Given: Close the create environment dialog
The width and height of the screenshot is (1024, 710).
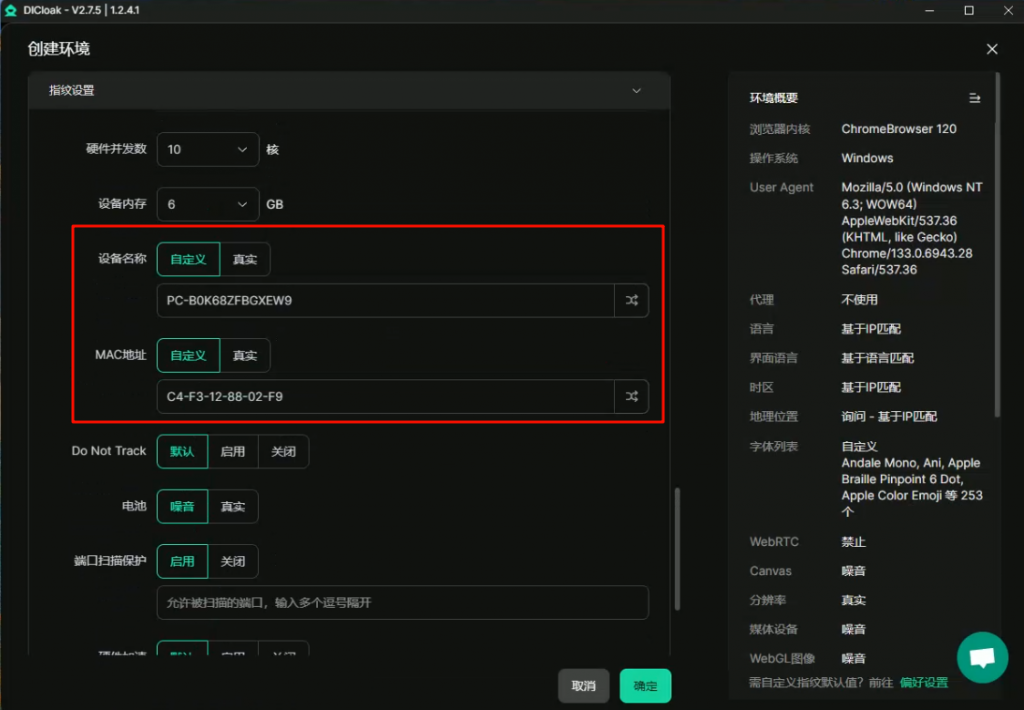Looking at the screenshot, I should [x=991, y=49].
